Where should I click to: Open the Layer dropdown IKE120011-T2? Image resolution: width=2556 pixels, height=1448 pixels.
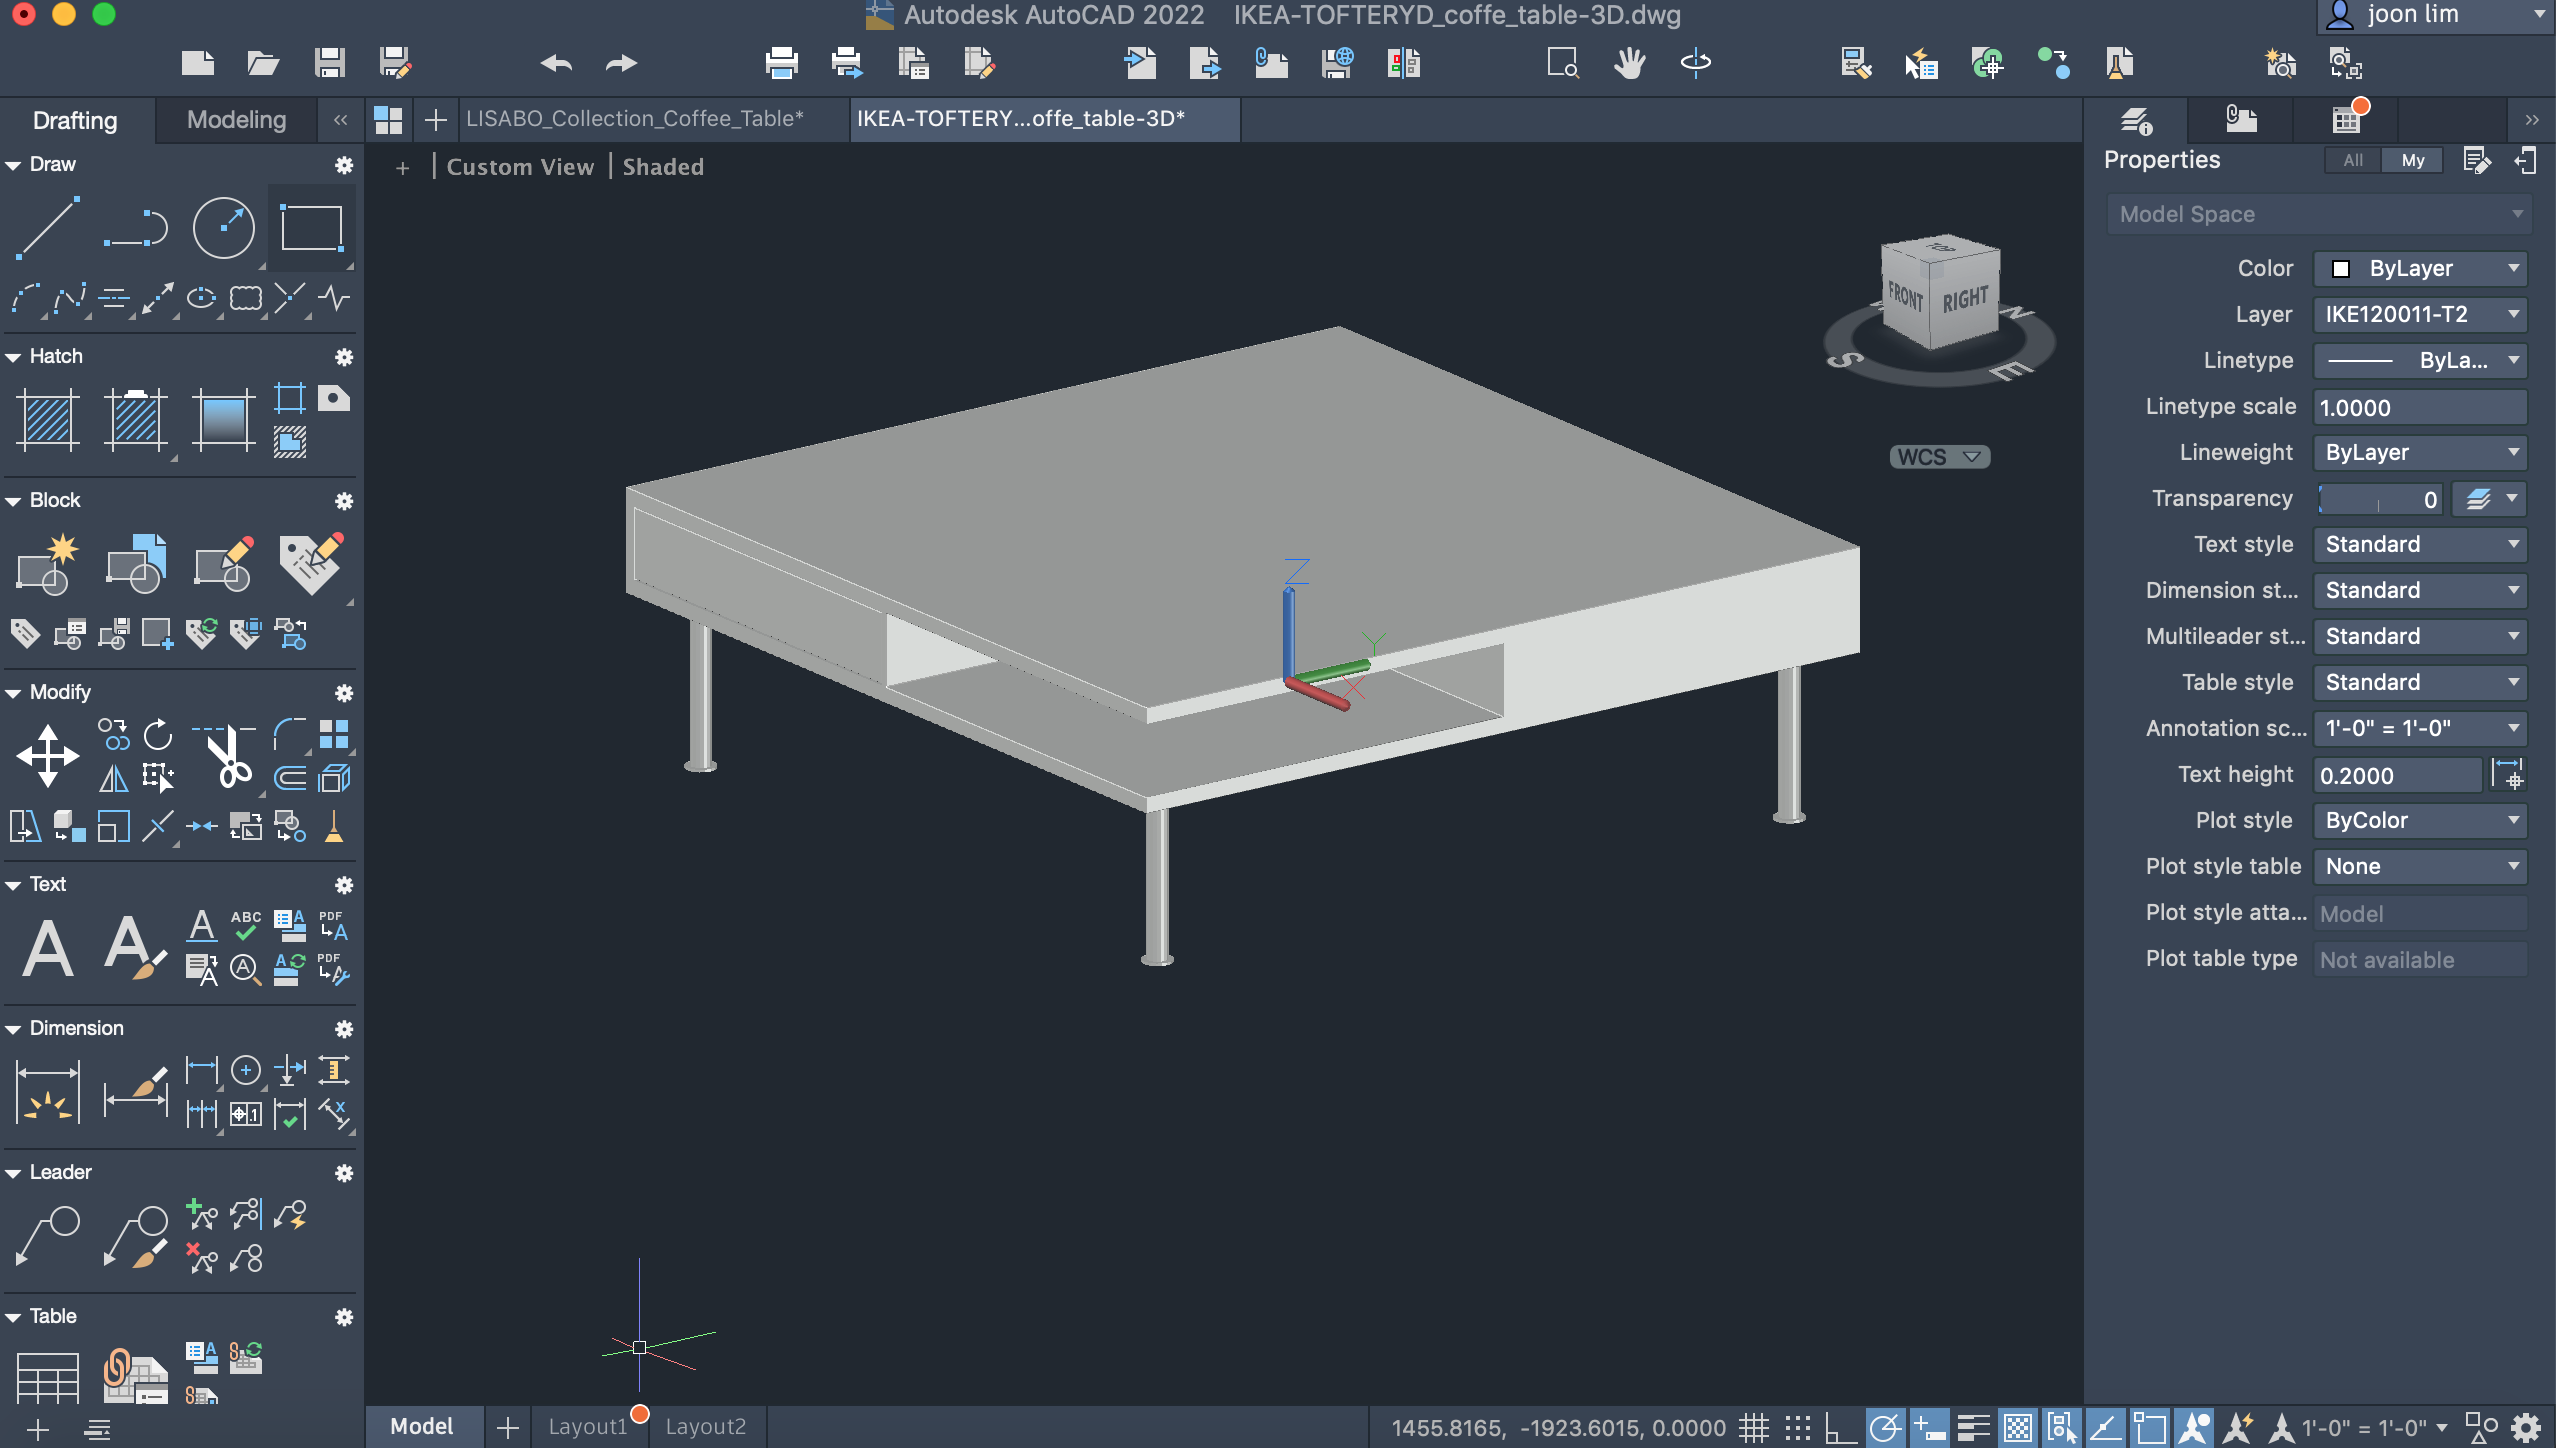2420,314
